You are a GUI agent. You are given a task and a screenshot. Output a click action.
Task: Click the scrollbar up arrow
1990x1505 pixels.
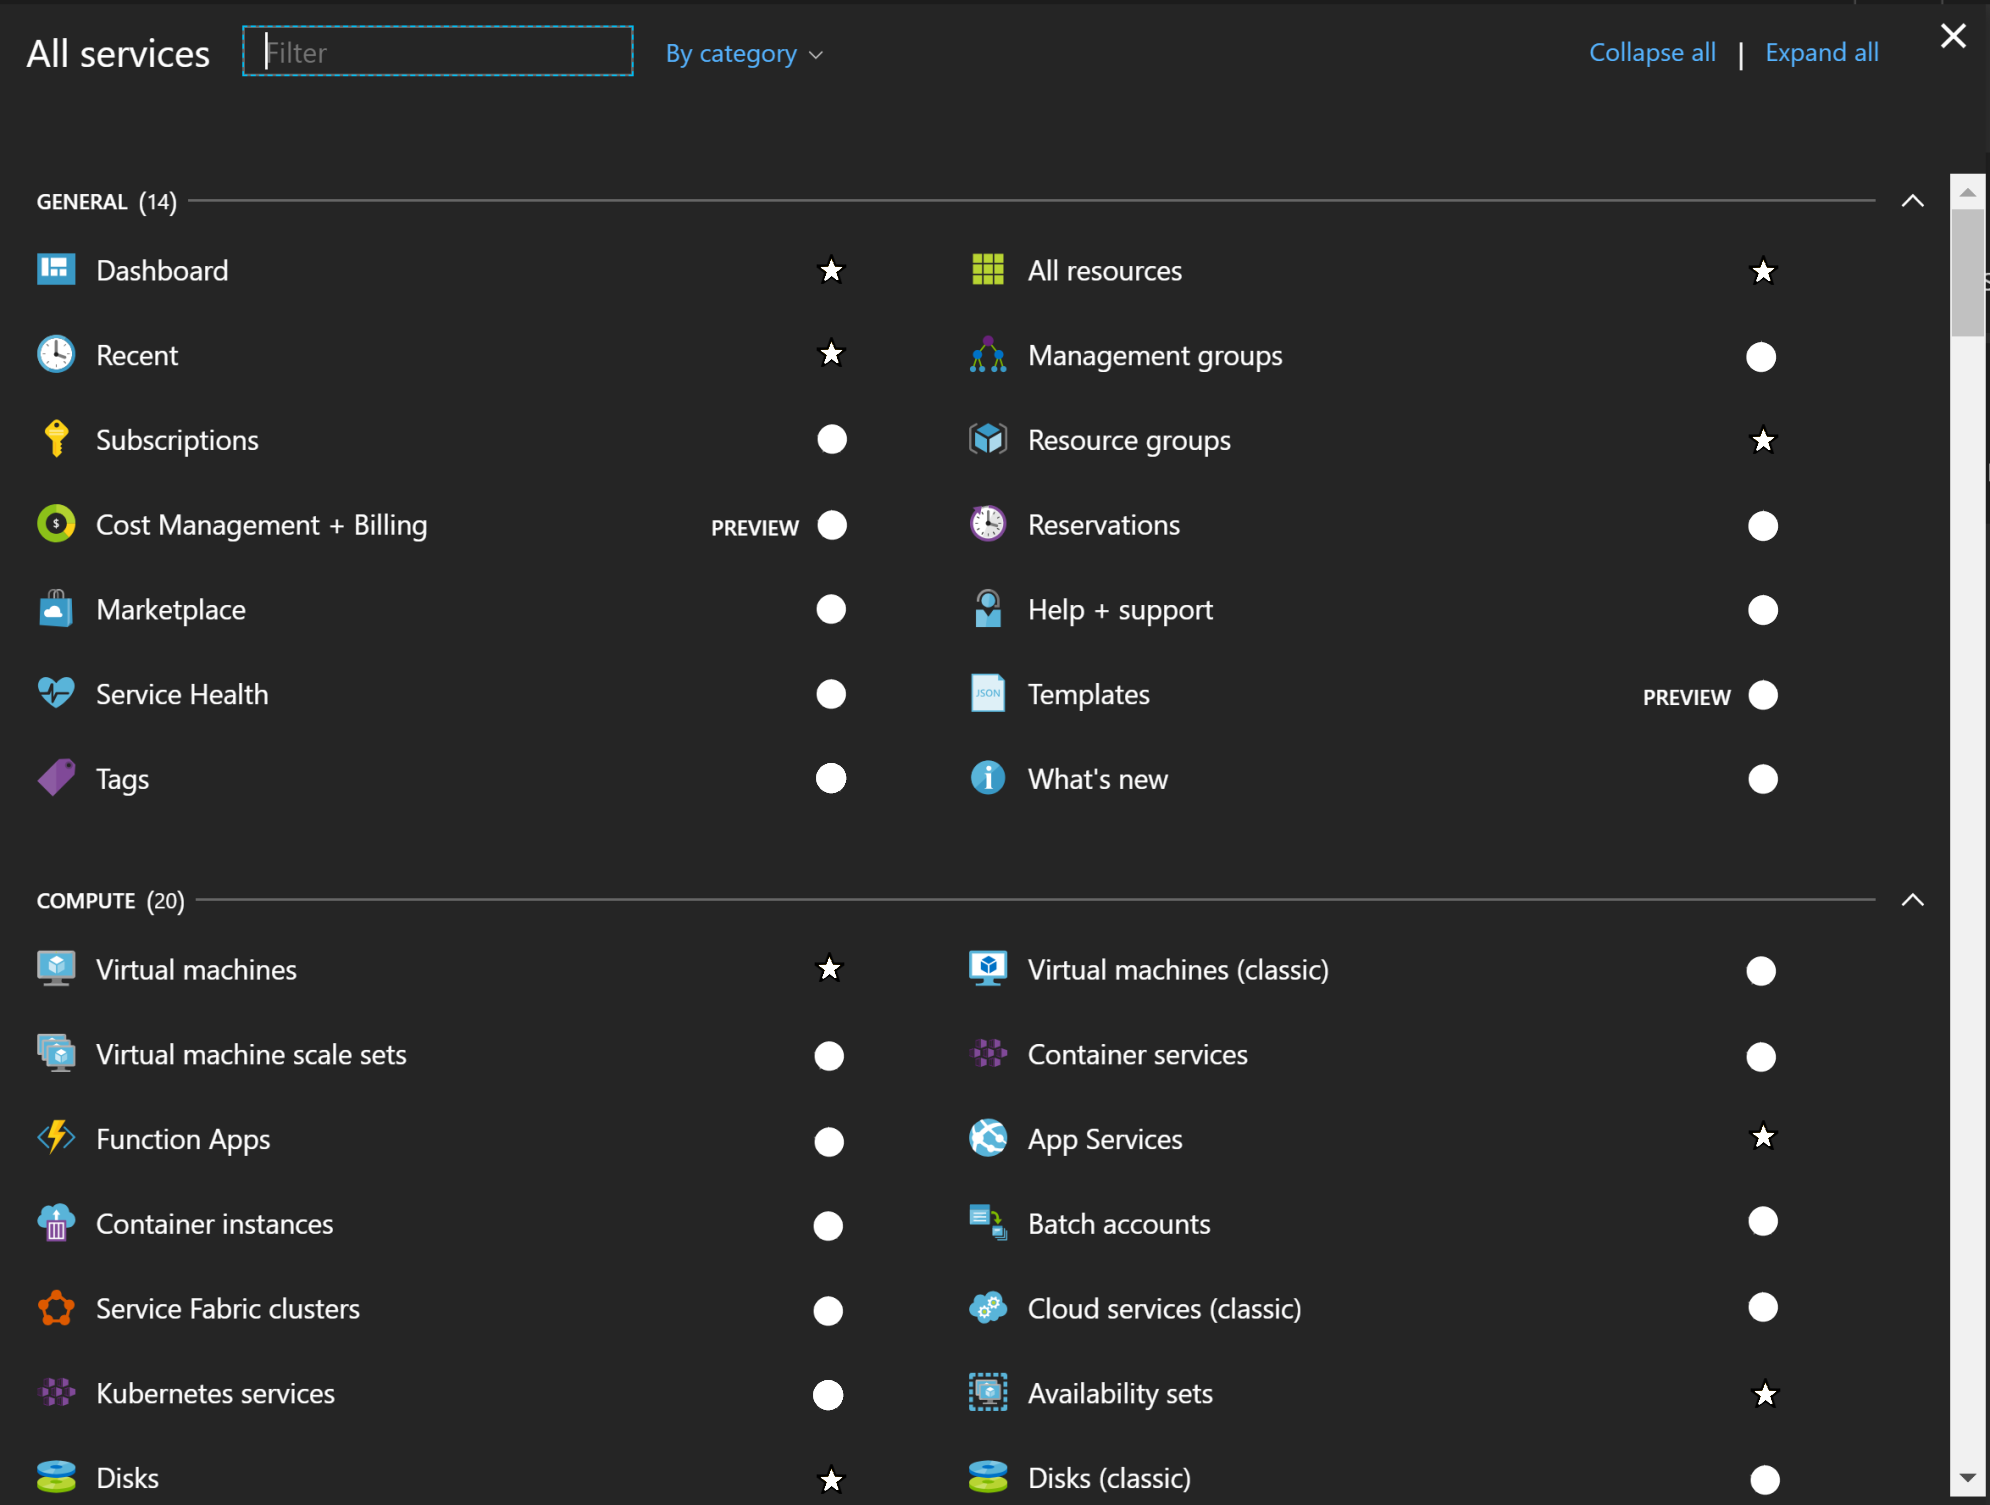tap(1967, 192)
